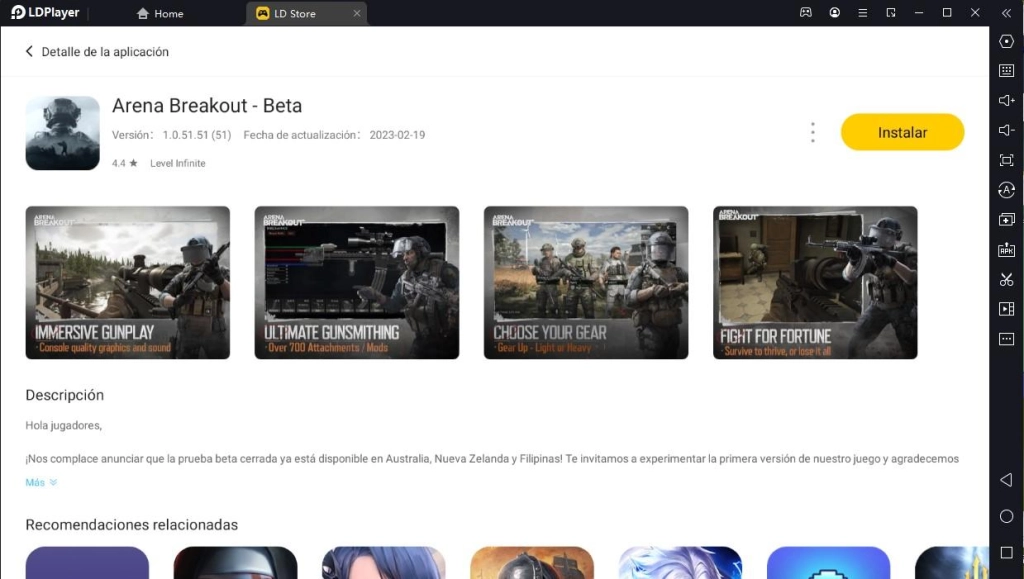1024x579 pixels.
Task: Click the install APK icon
Action: tap(1006, 250)
